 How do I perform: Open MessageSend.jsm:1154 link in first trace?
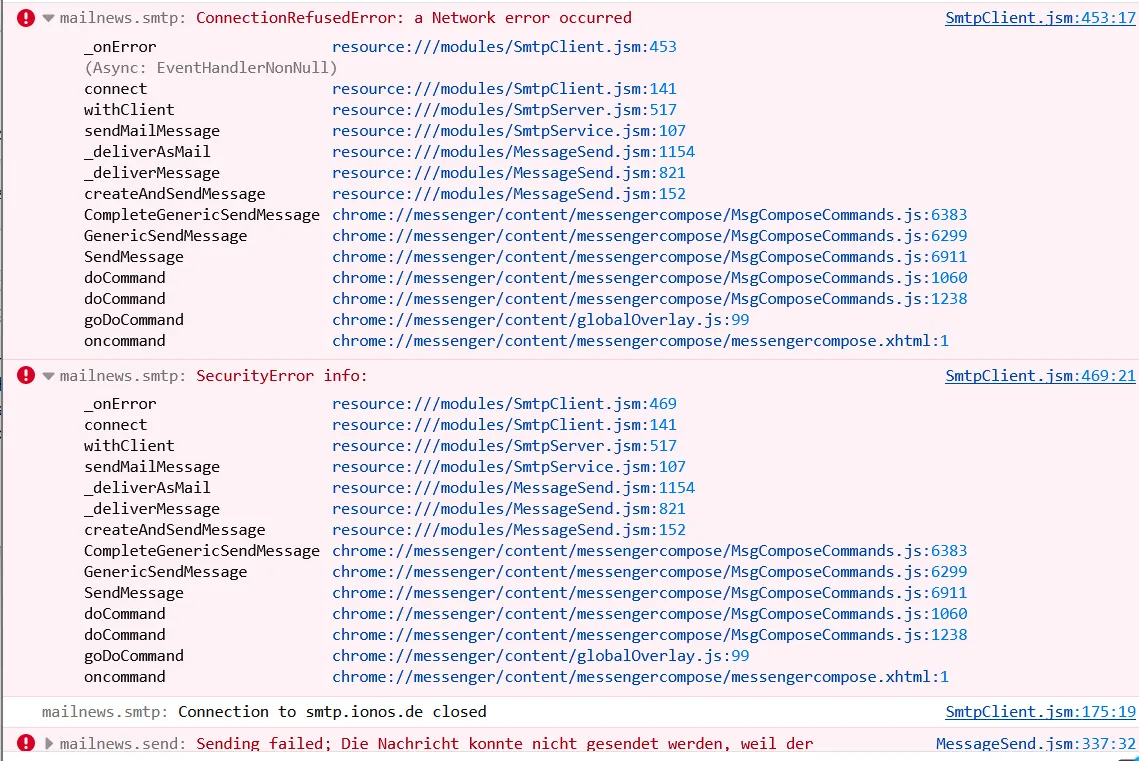pyautogui.click(x=514, y=152)
